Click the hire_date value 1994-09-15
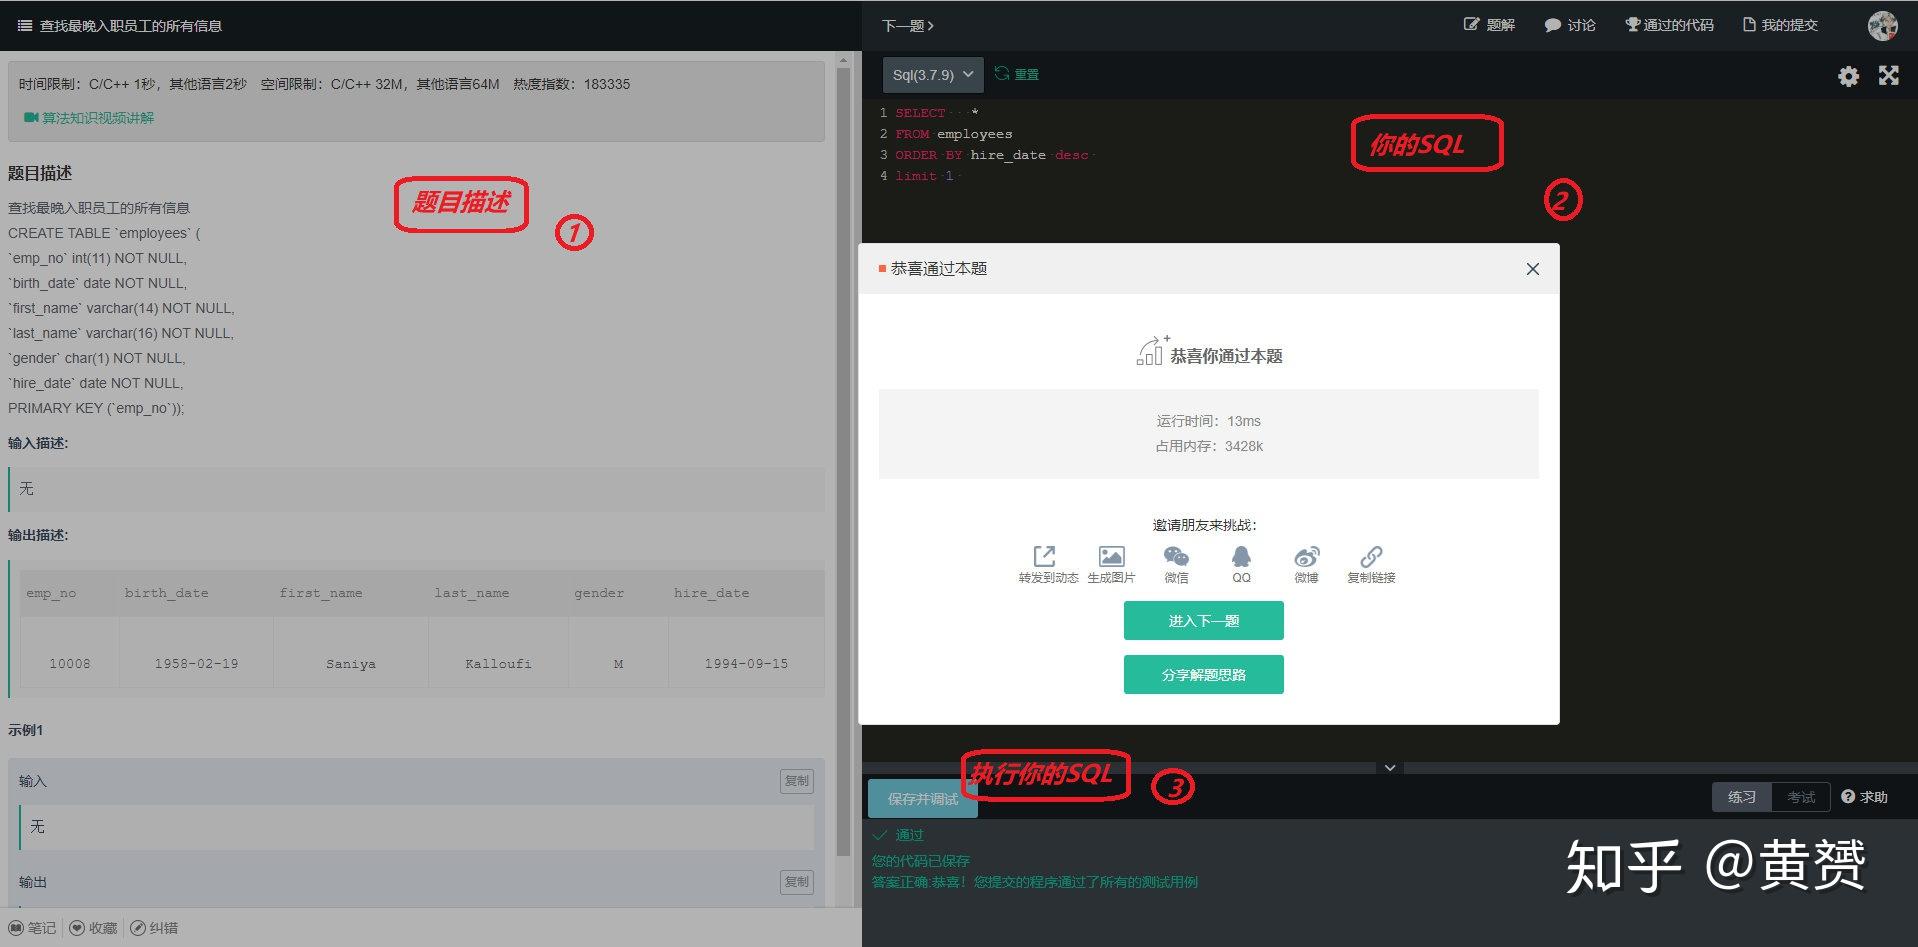Viewport: 1918px width, 947px height. [x=746, y=664]
